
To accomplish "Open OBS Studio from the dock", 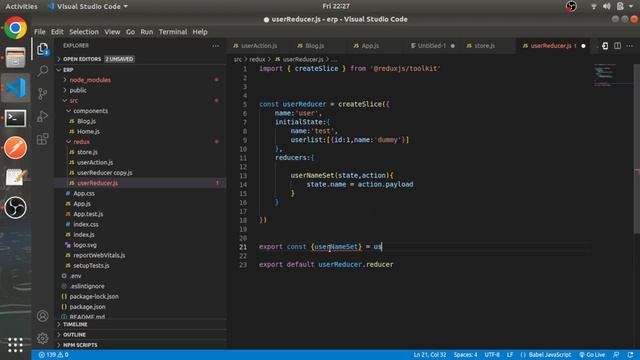I will click(16, 207).
